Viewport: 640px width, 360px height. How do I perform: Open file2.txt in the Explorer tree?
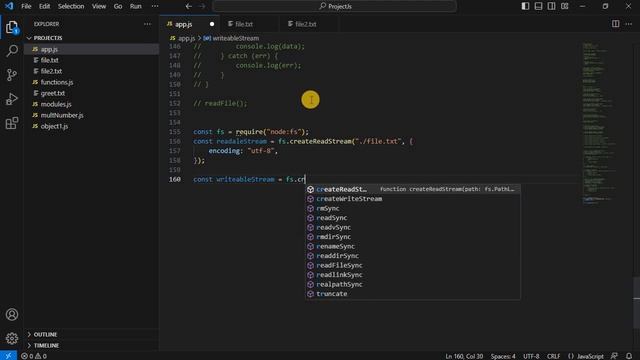[x=91, y=71]
